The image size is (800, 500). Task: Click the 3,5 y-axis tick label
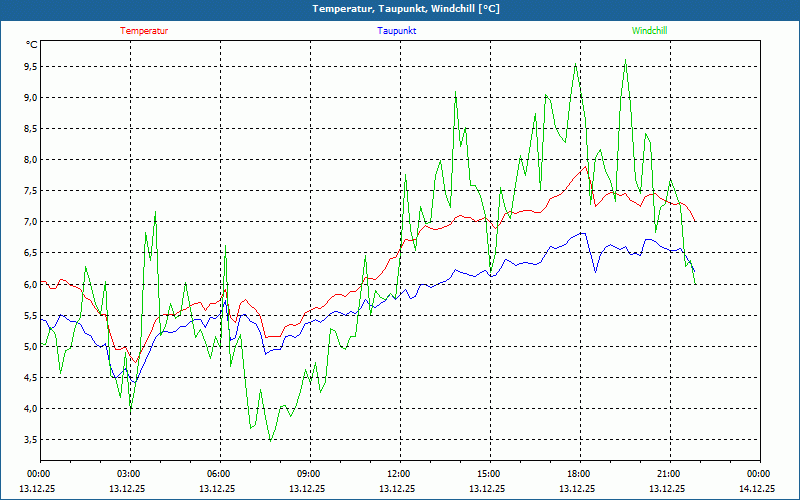[x=30, y=440]
